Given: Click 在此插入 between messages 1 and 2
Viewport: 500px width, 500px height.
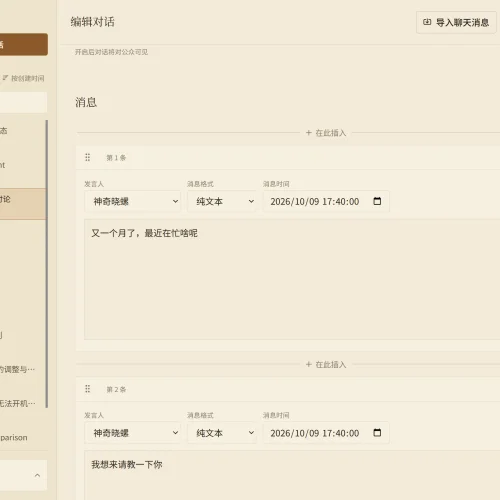Looking at the screenshot, I should pyautogui.click(x=326, y=365).
